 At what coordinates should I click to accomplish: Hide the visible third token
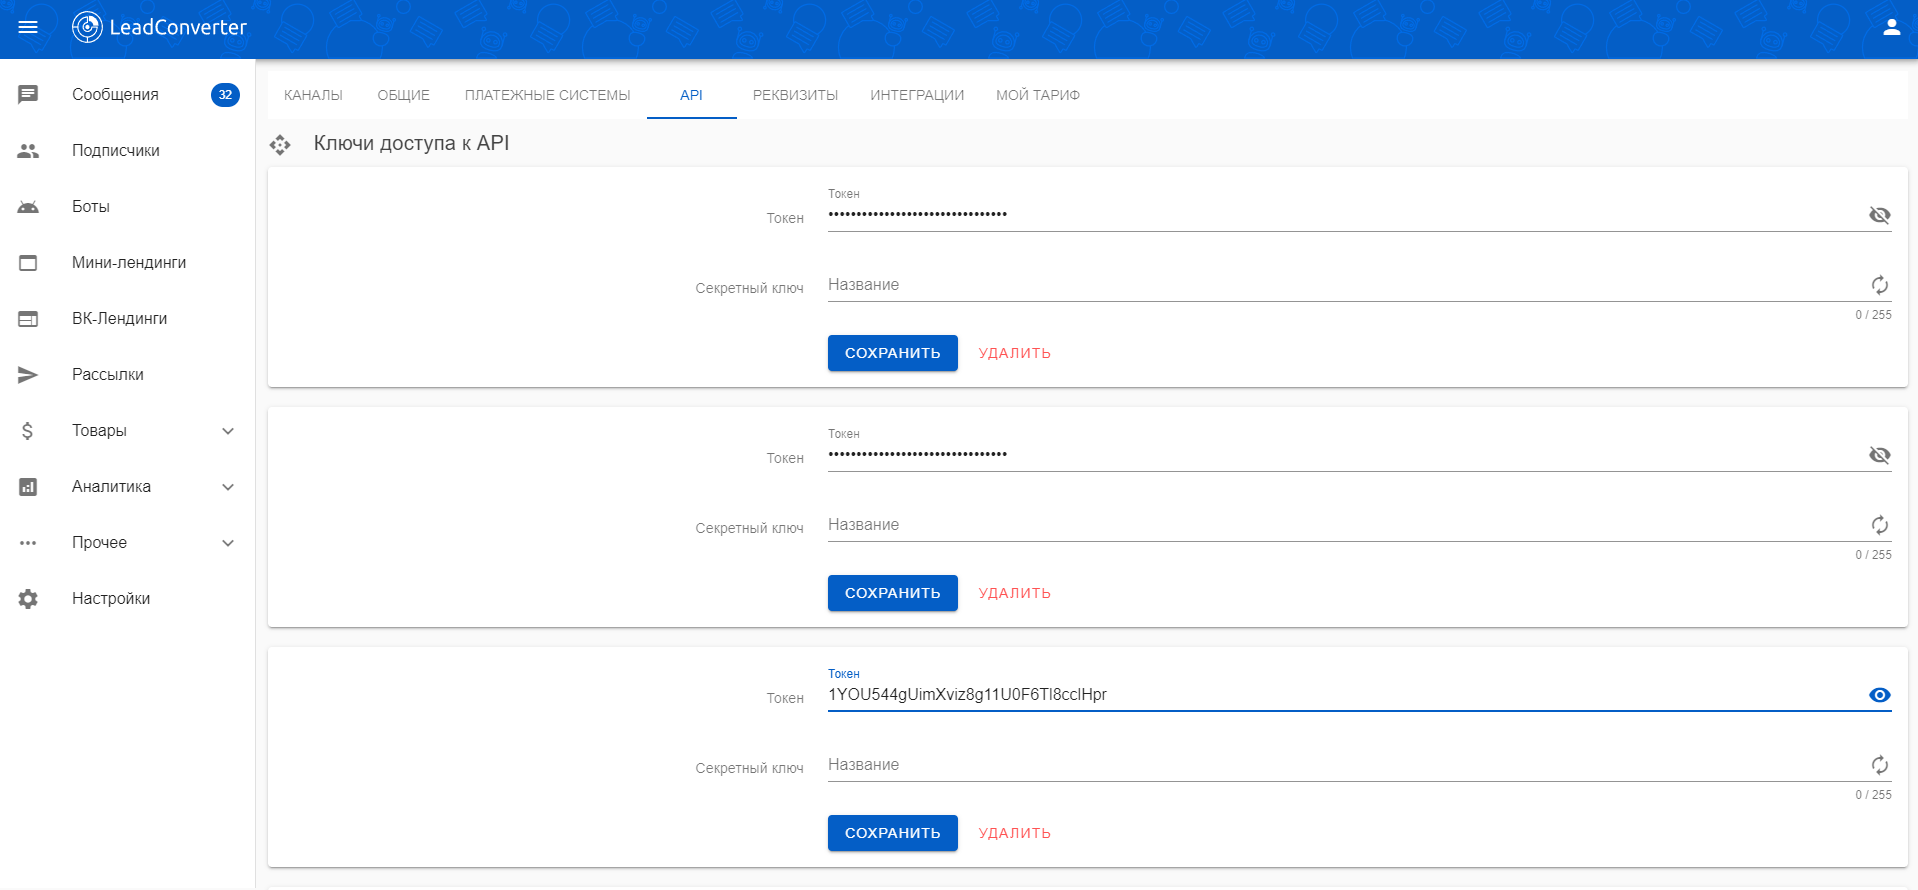coord(1879,695)
